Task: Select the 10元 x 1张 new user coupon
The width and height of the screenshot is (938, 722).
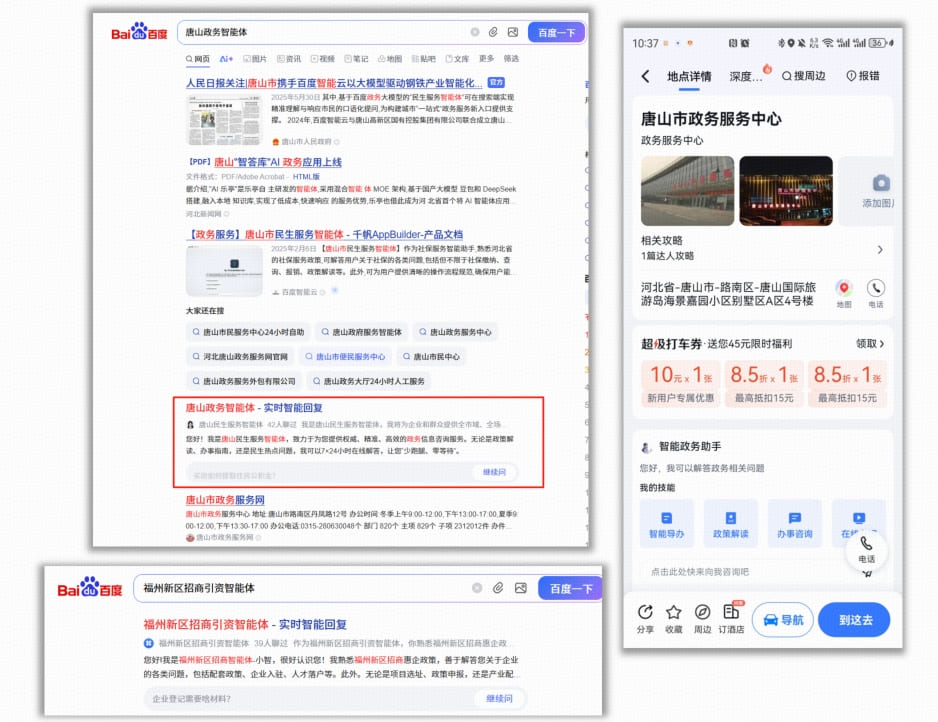Action: pos(680,383)
